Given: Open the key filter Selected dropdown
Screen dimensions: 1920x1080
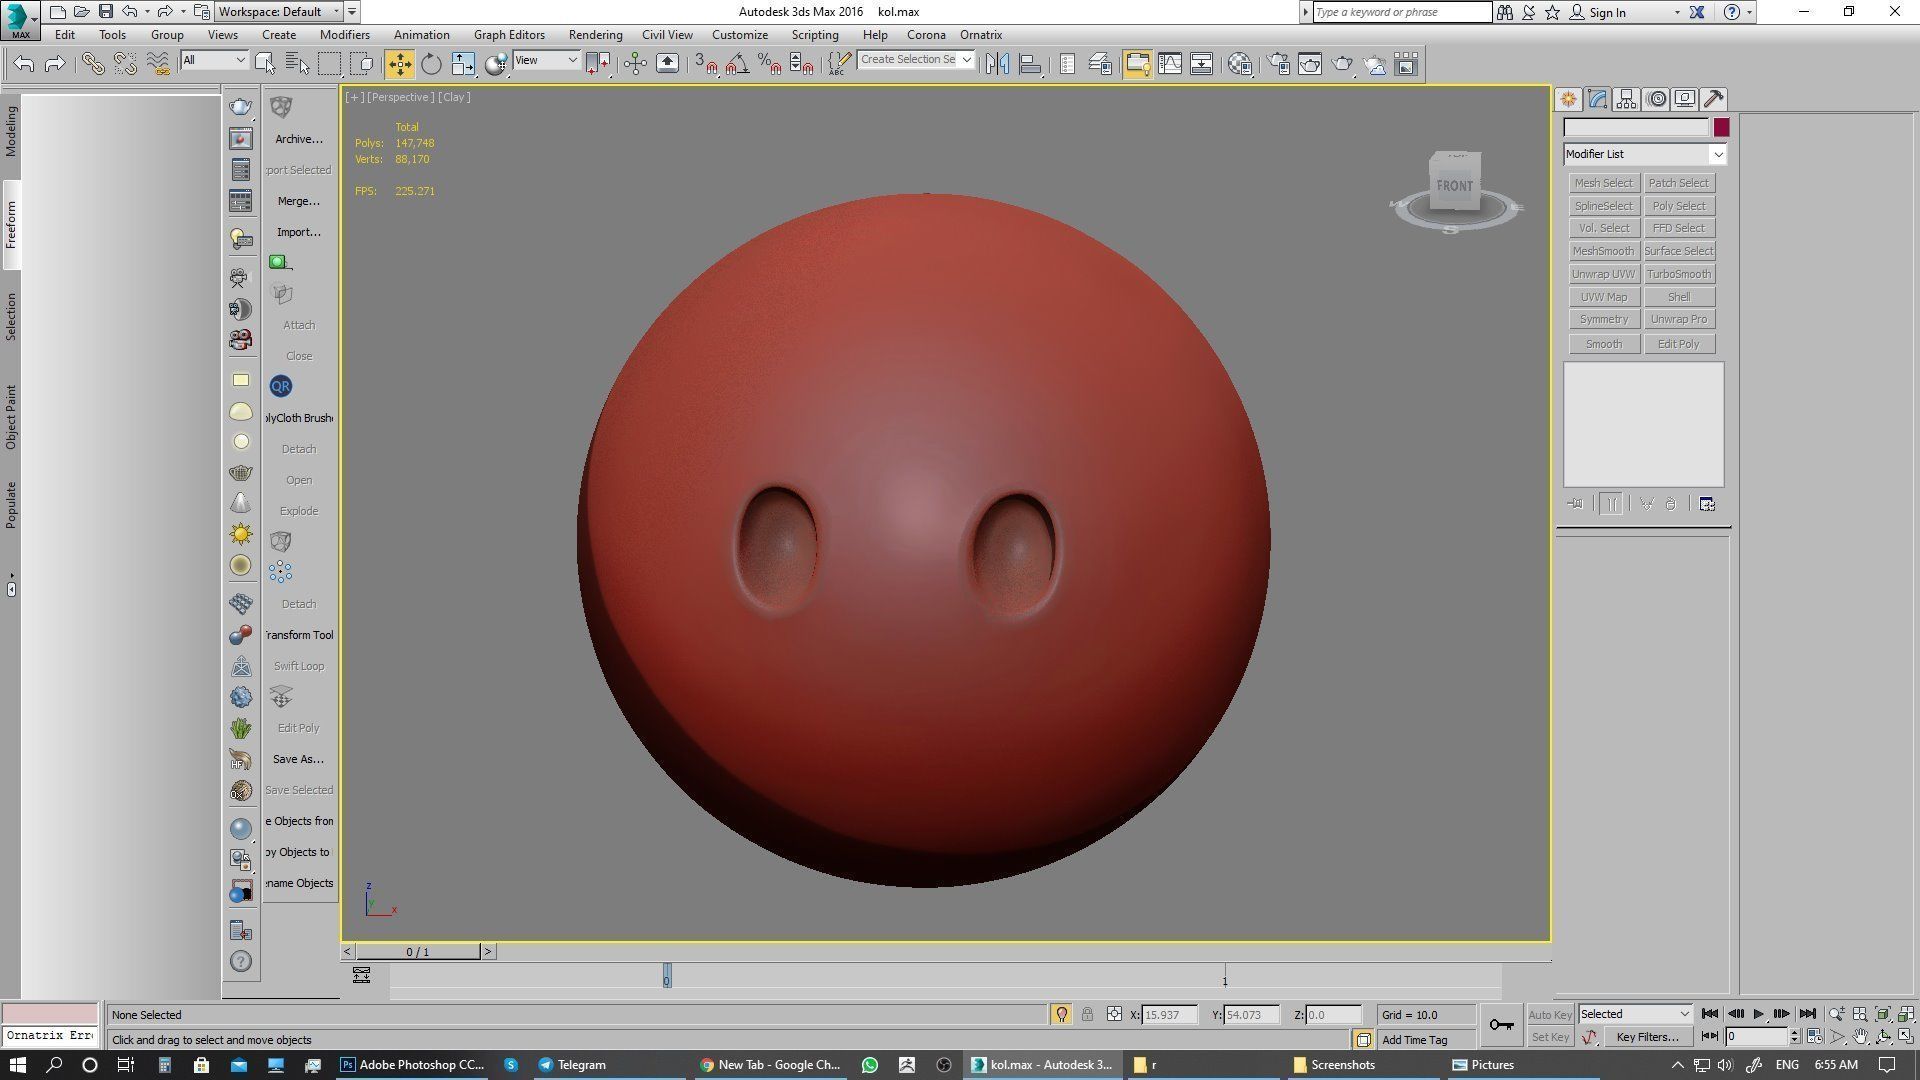Looking at the screenshot, I should [1635, 1014].
